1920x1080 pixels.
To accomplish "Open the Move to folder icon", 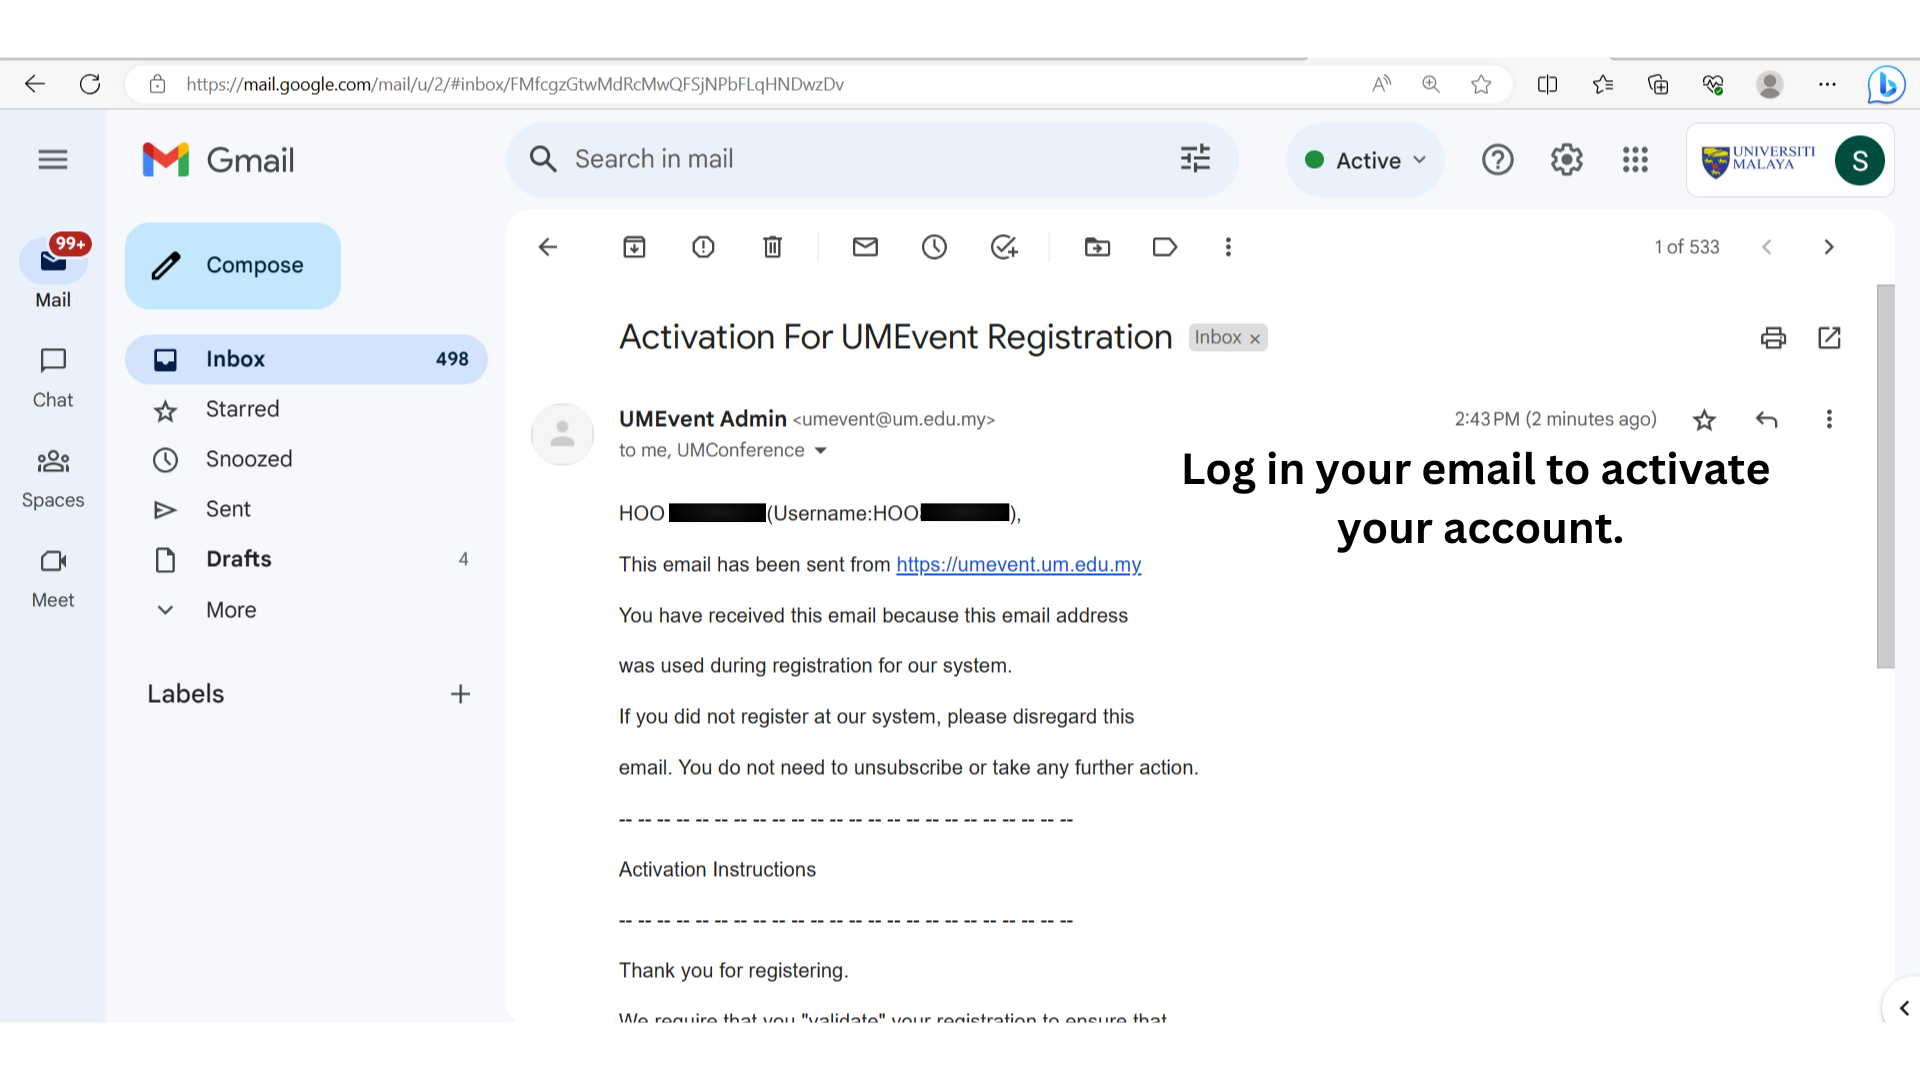I will pos(1097,247).
